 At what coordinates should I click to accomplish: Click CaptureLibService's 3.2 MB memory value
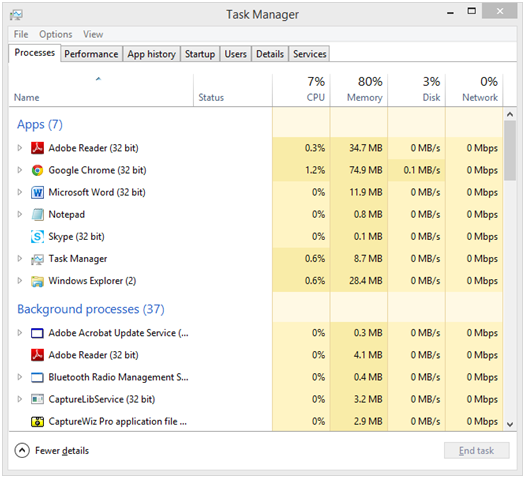pos(368,399)
